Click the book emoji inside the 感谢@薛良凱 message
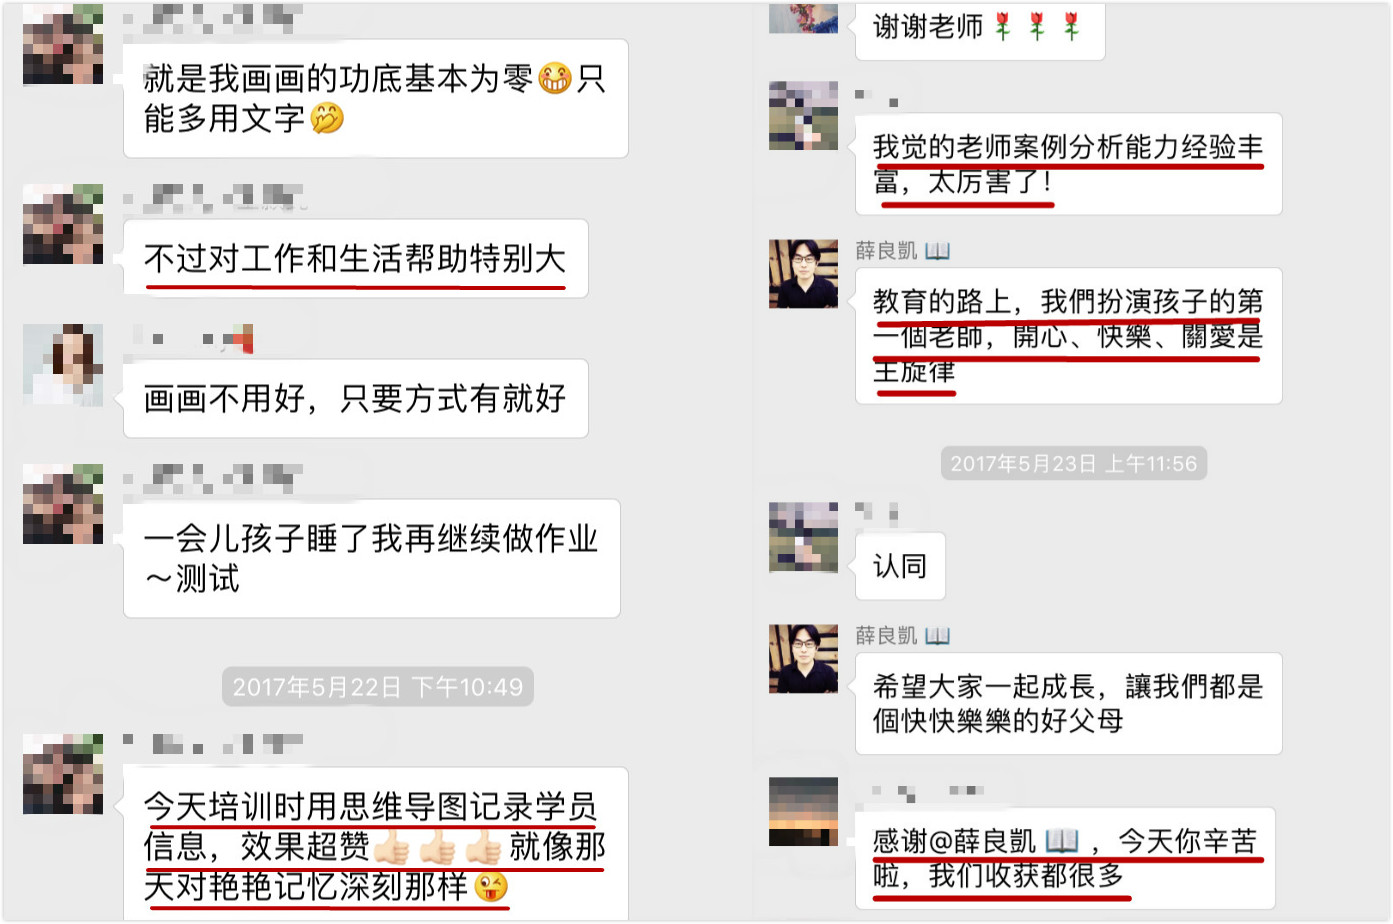The width and height of the screenshot is (1393, 924). 1061,840
